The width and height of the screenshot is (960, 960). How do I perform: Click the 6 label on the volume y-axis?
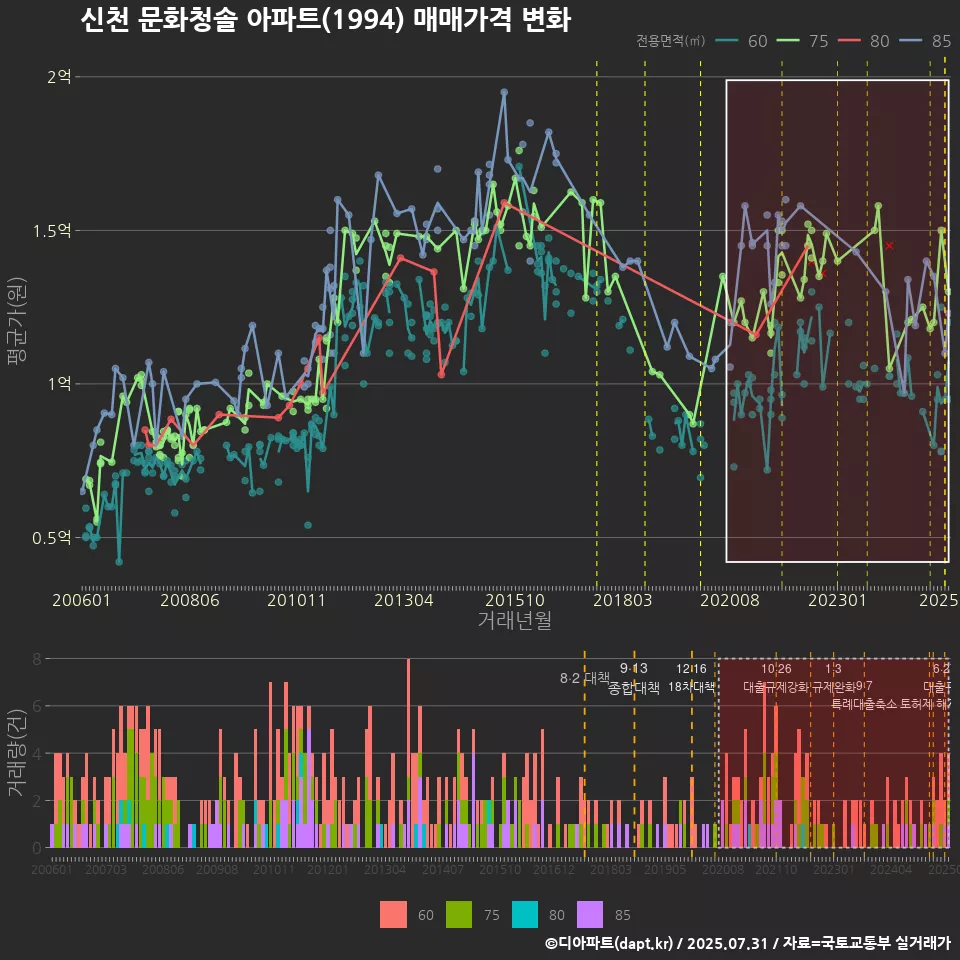click(37, 706)
